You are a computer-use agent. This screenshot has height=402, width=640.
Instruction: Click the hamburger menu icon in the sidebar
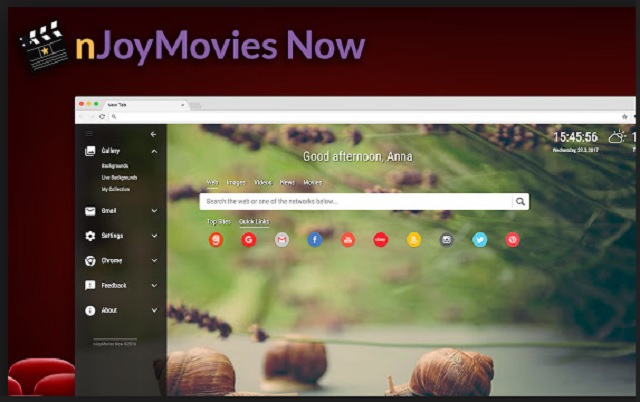coord(89,134)
